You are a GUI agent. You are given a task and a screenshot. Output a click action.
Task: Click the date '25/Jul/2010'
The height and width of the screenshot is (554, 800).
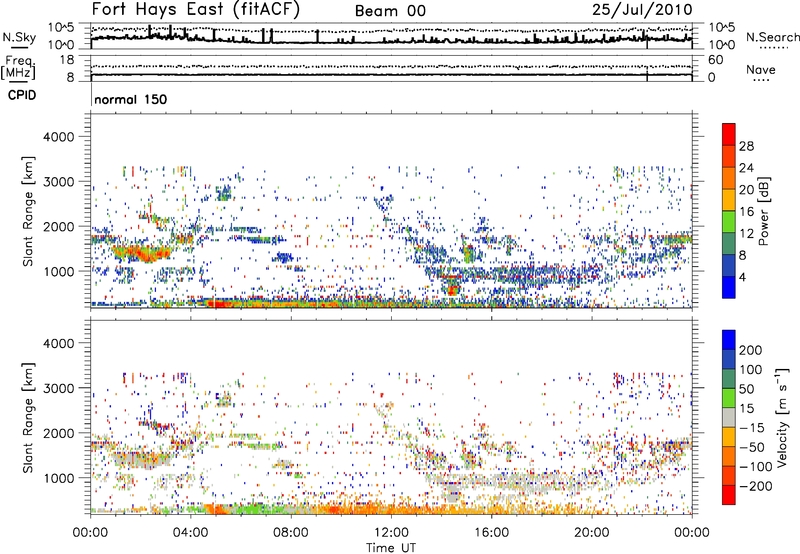click(x=642, y=10)
